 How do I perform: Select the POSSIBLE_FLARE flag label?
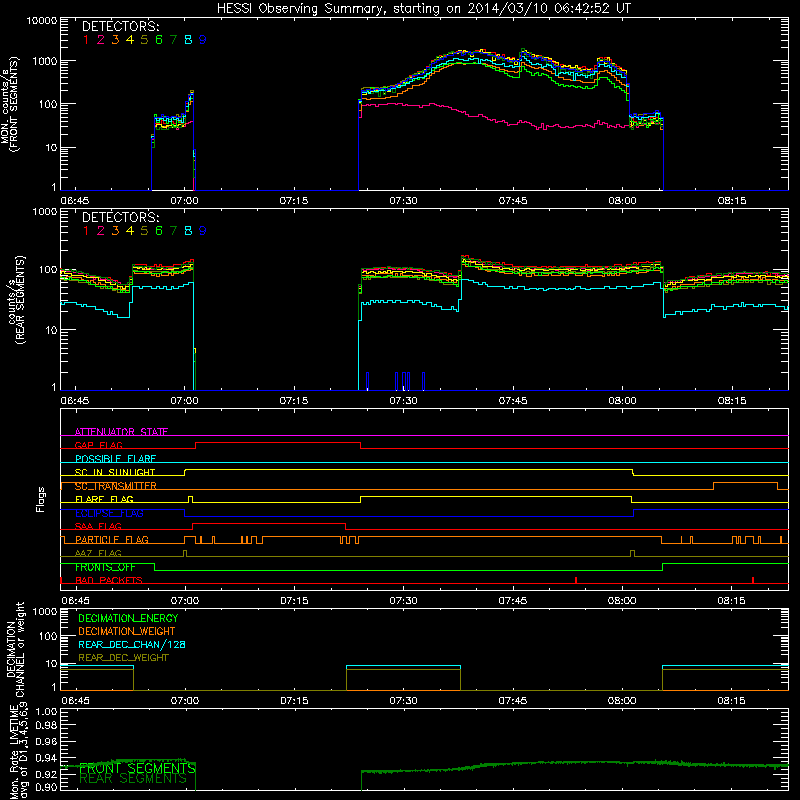[x=115, y=459]
